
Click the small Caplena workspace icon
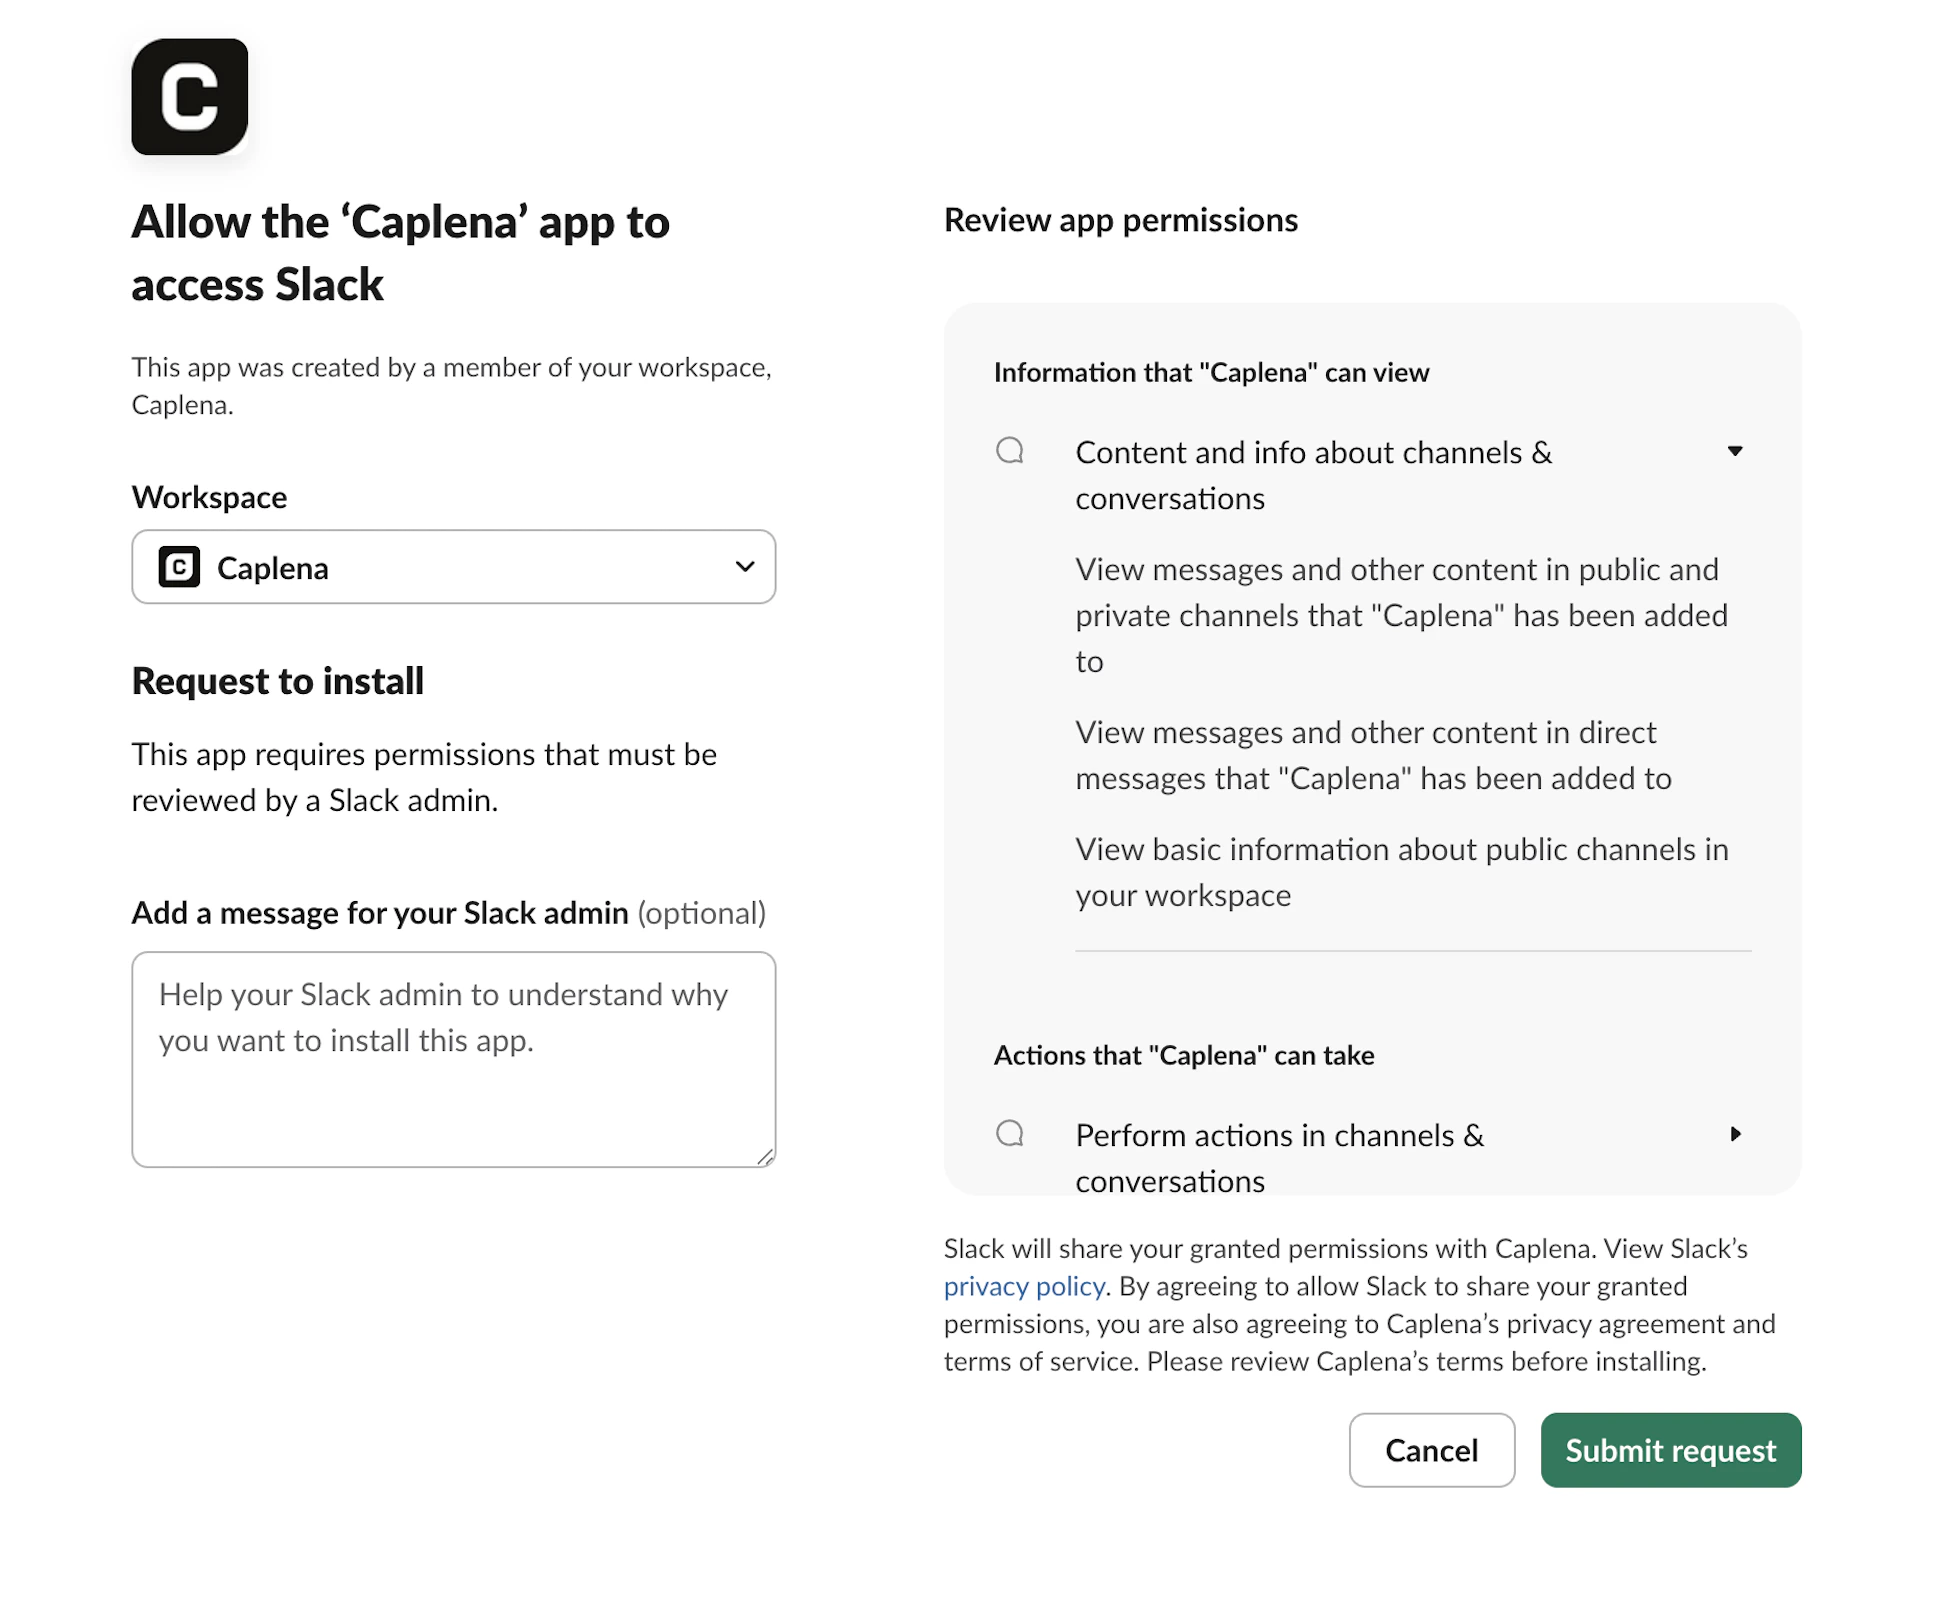(x=180, y=567)
